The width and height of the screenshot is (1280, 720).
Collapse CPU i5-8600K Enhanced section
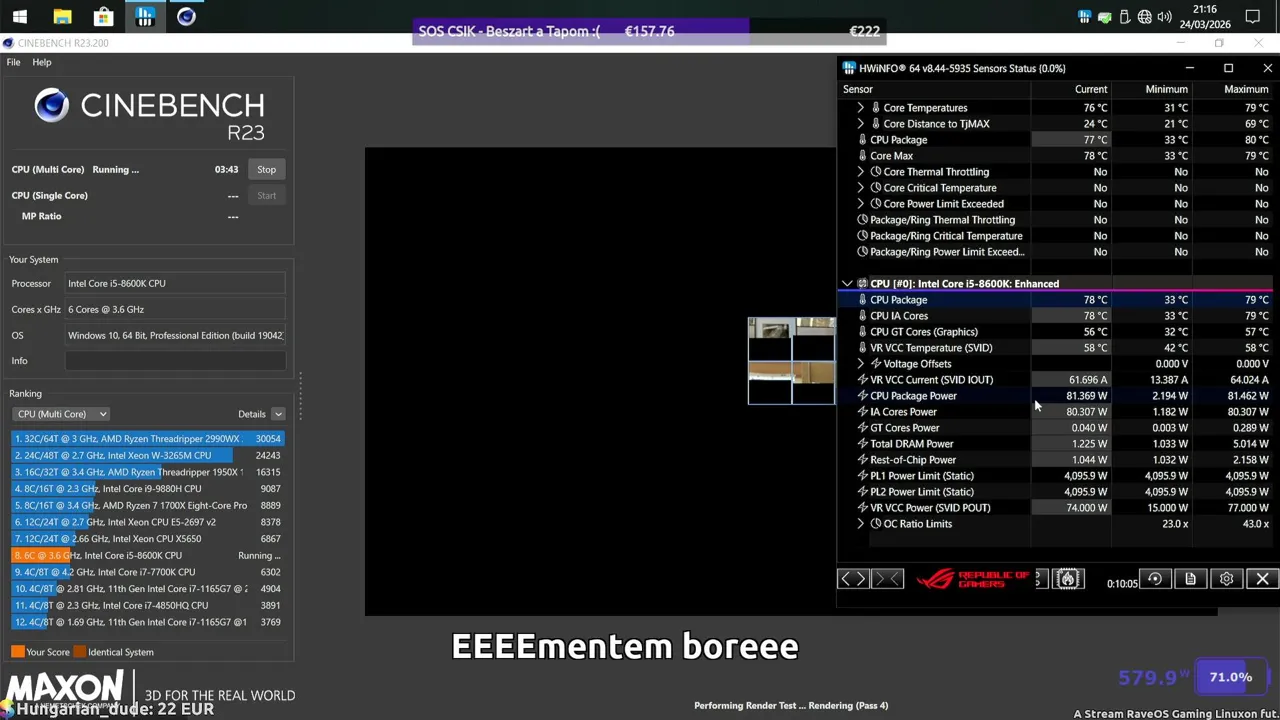847,284
